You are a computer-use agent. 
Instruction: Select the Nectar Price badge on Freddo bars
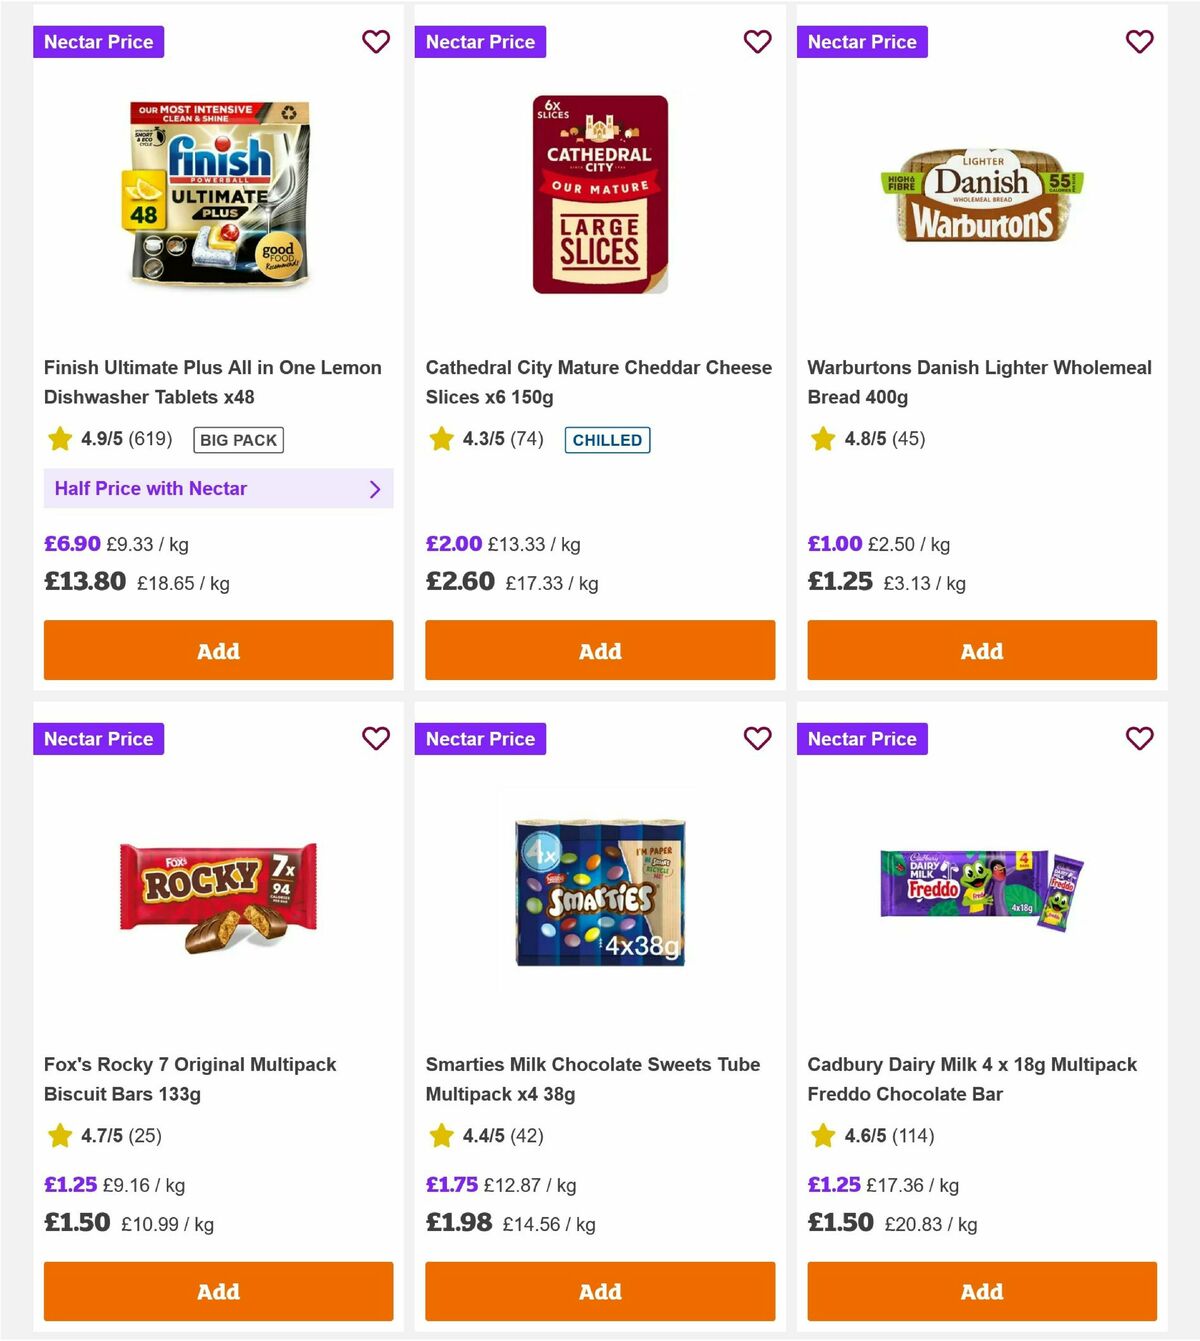pos(862,739)
